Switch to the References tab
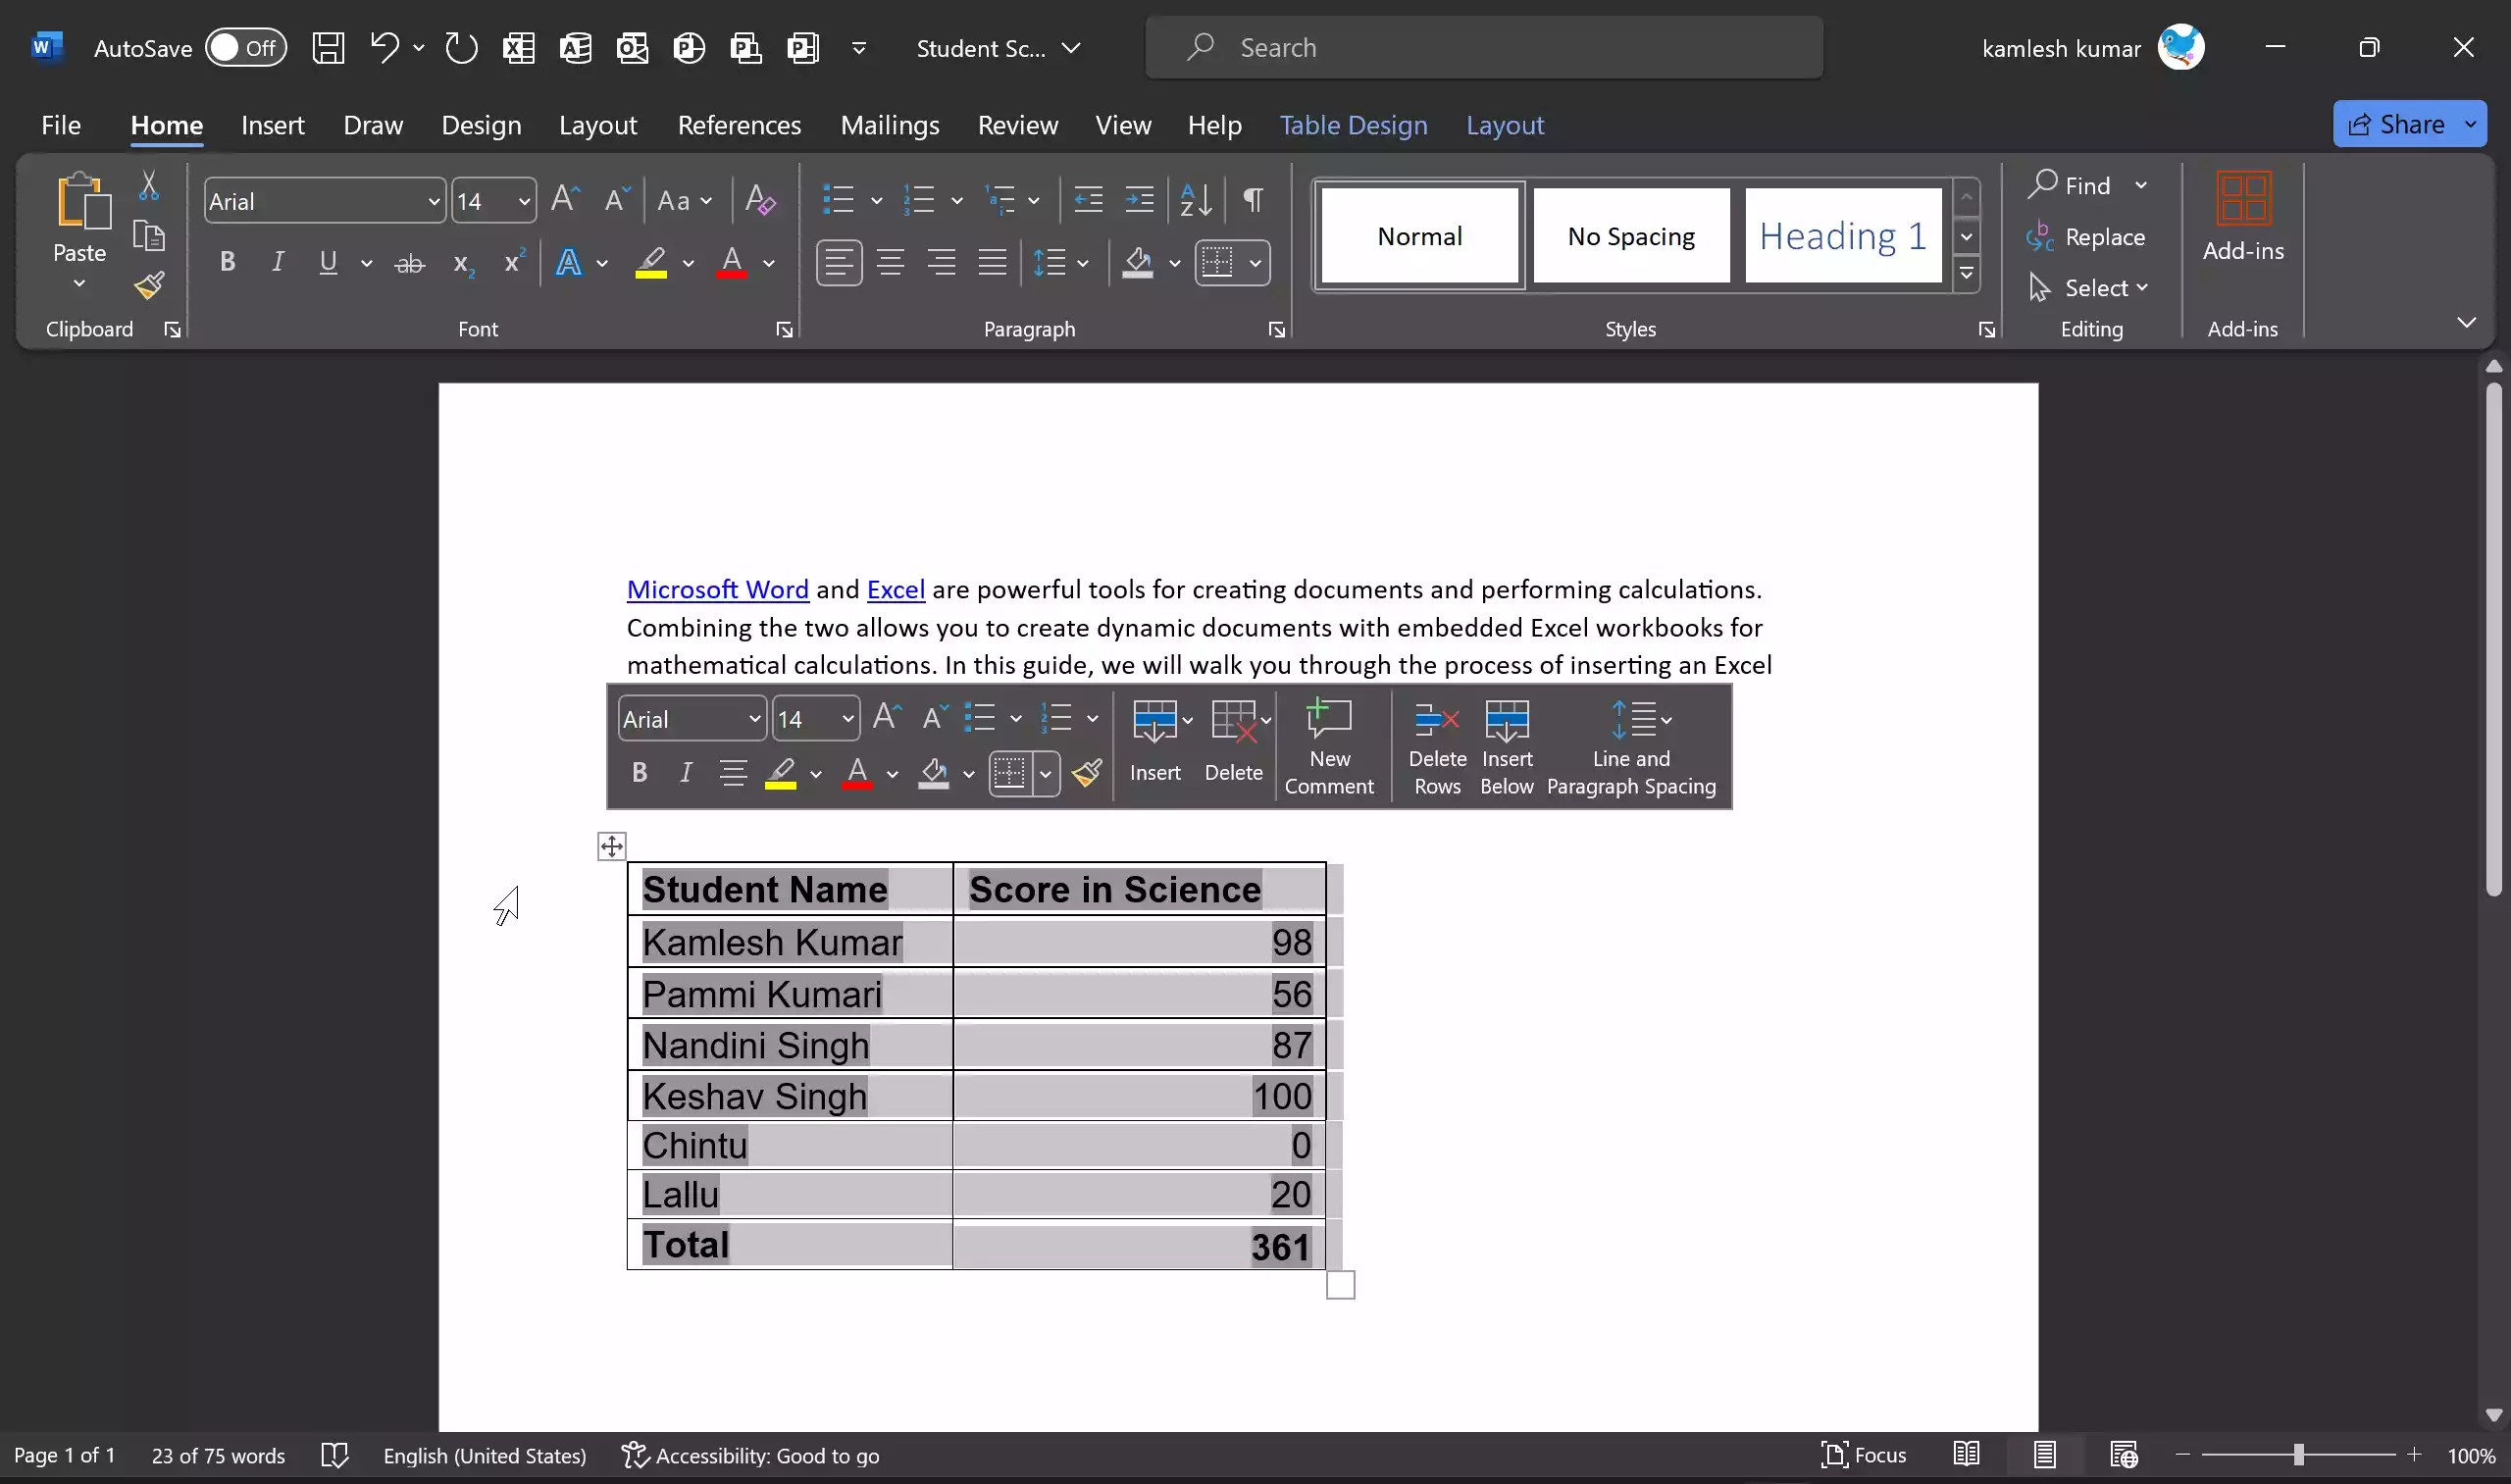The image size is (2511, 1484). click(739, 125)
